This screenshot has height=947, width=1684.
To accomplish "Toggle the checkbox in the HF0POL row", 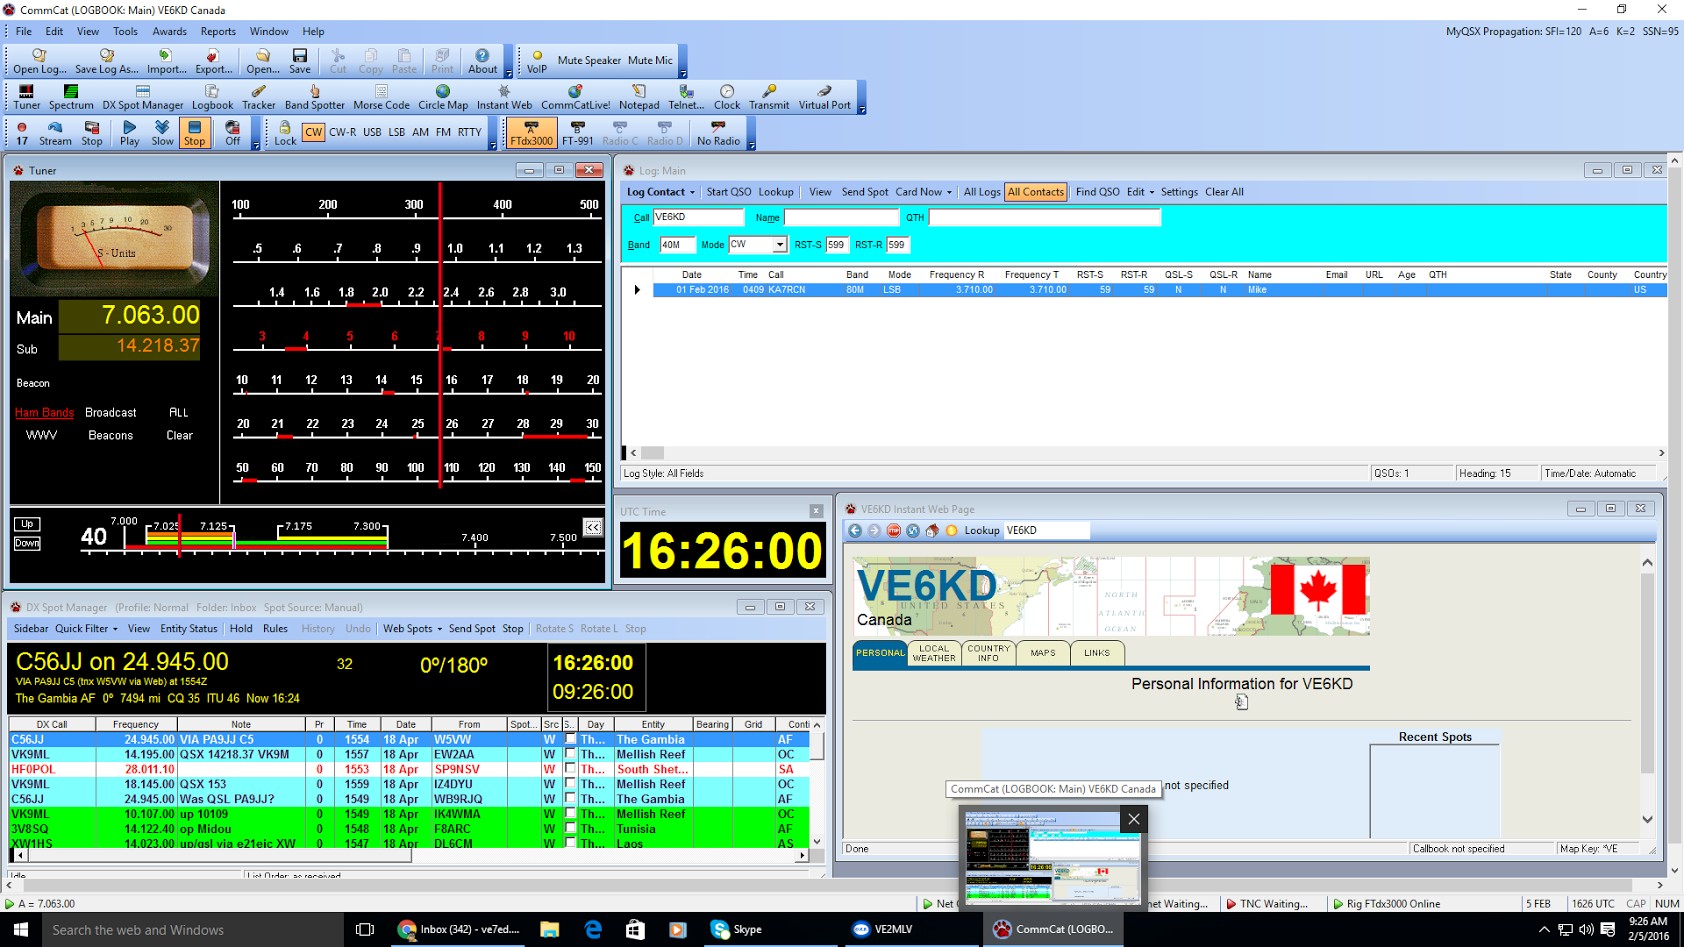I will (x=570, y=769).
